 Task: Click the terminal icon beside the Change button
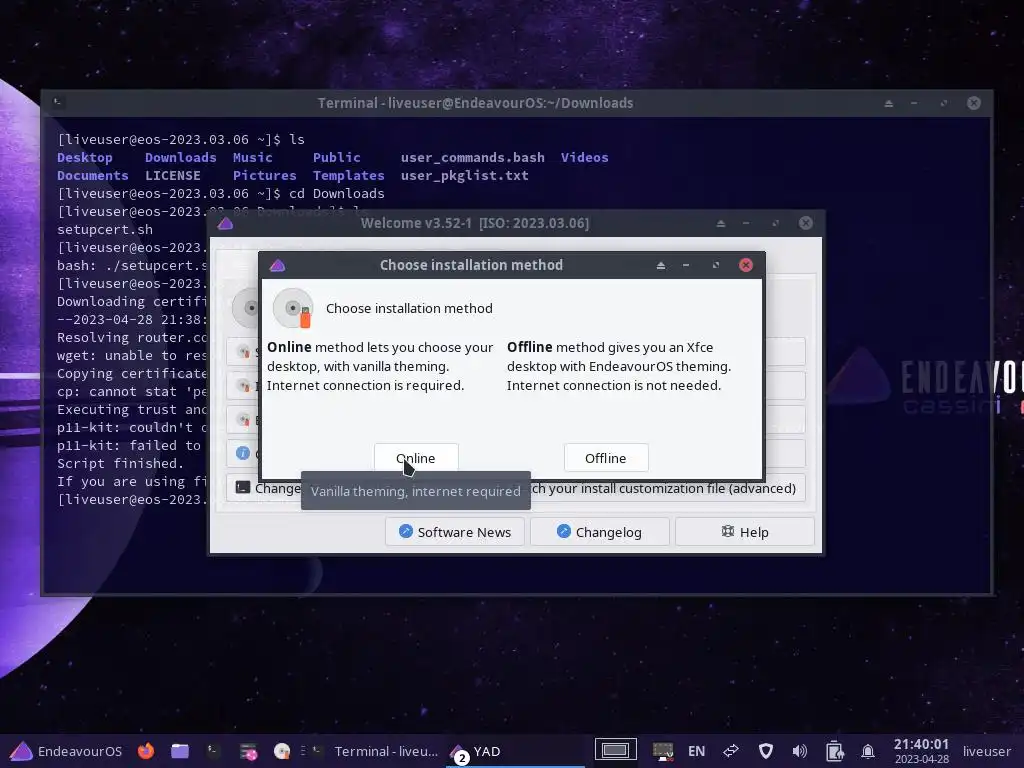point(242,488)
